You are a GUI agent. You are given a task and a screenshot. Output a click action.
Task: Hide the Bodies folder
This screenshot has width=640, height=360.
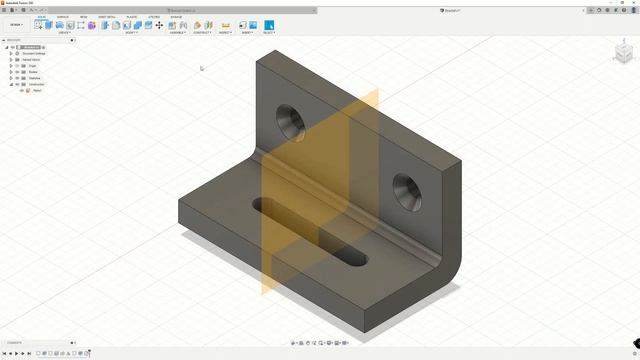(x=17, y=72)
